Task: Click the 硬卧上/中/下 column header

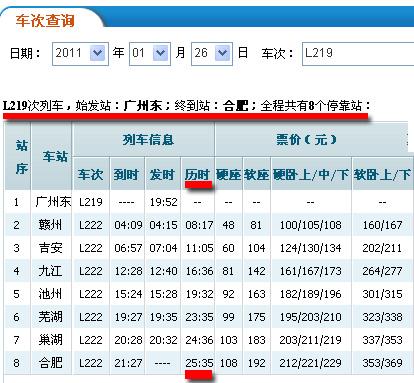Action: click(x=311, y=175)
